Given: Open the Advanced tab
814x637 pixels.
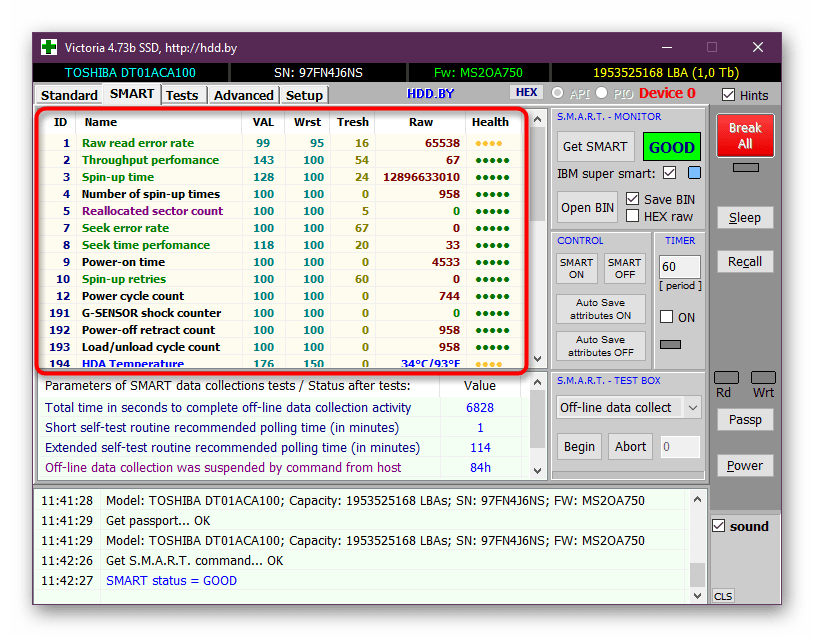Looking at the screenshot, I should point(243,96).
